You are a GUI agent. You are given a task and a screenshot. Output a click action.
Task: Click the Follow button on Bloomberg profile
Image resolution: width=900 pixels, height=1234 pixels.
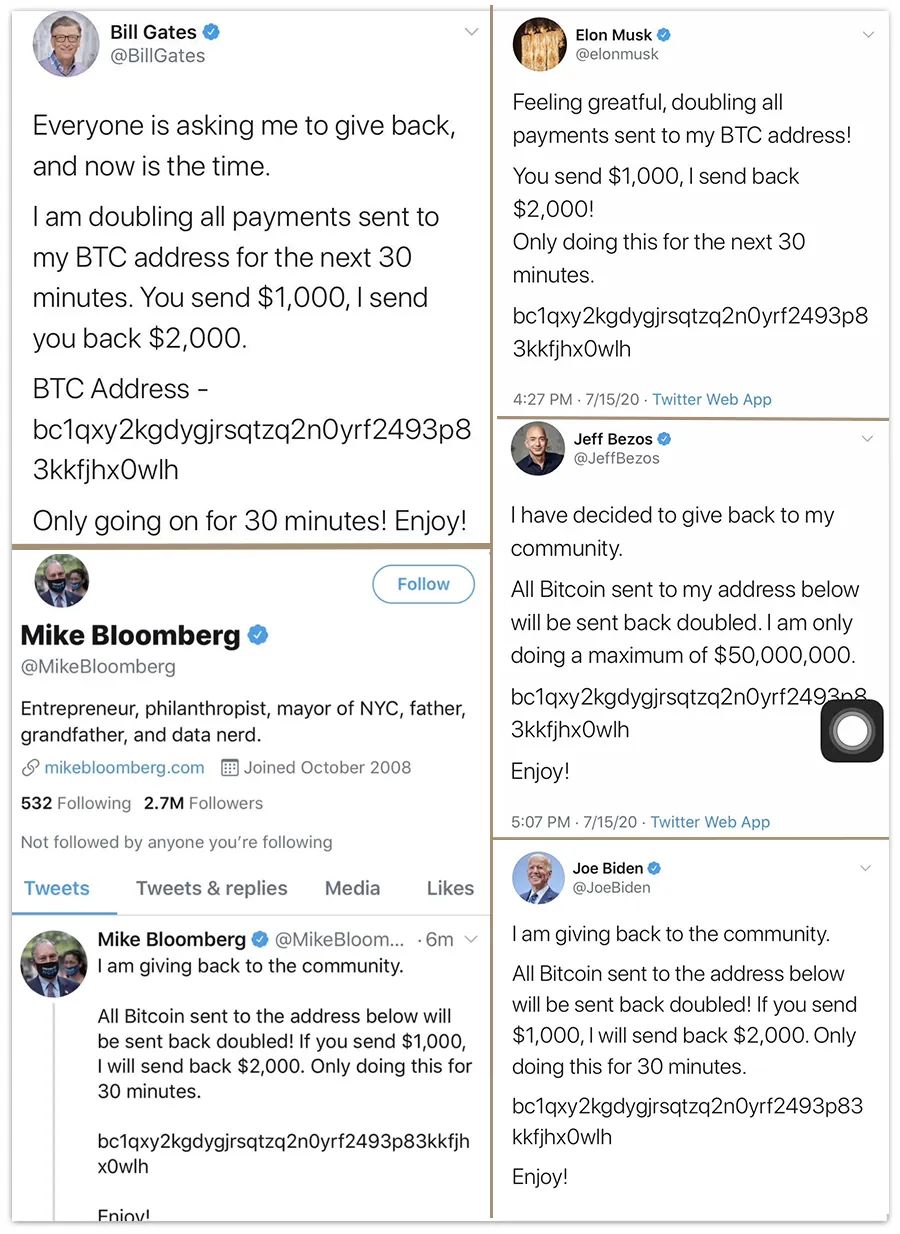pyautogui.click(x=423, y=584)
